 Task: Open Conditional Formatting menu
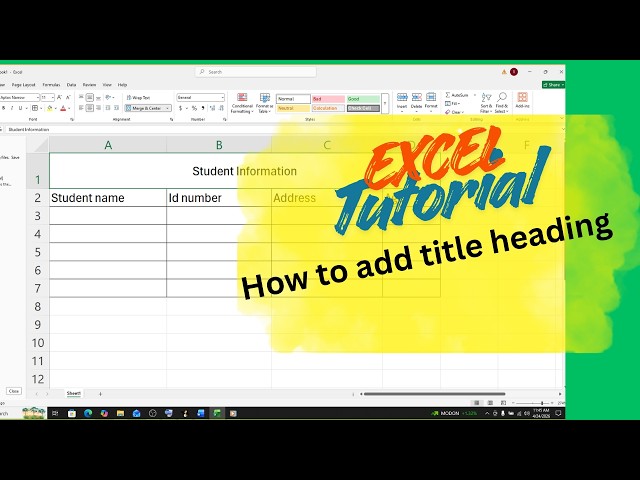242,103
